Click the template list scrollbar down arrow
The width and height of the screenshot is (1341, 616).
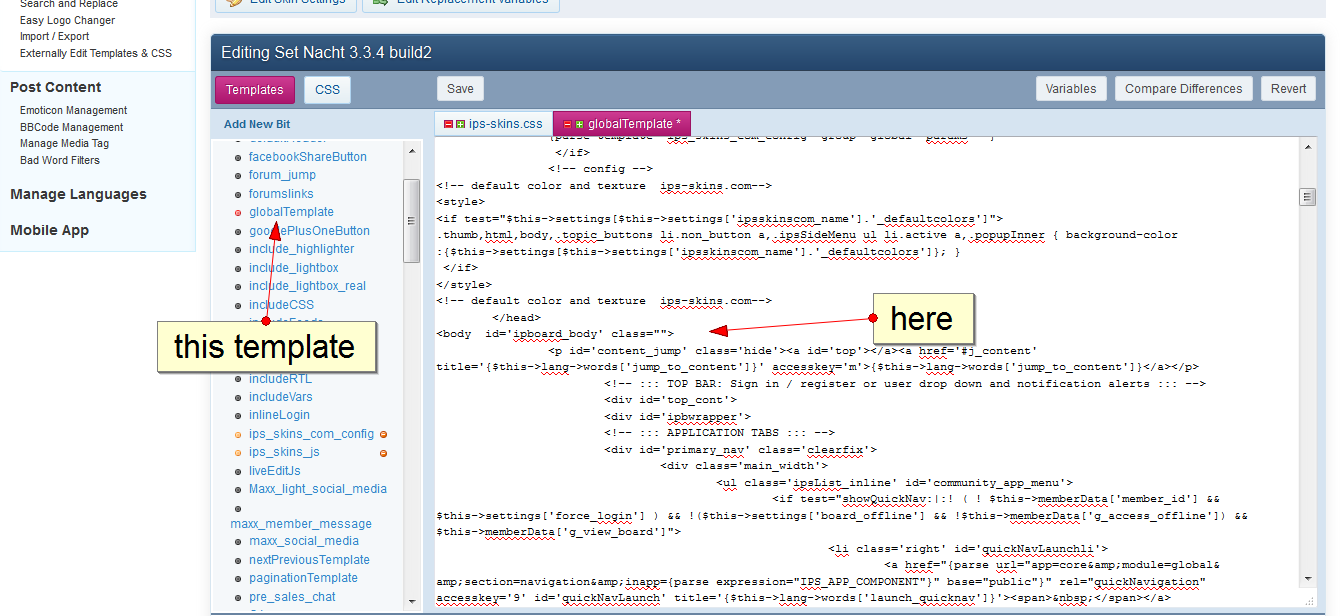[x=411, y=600]
